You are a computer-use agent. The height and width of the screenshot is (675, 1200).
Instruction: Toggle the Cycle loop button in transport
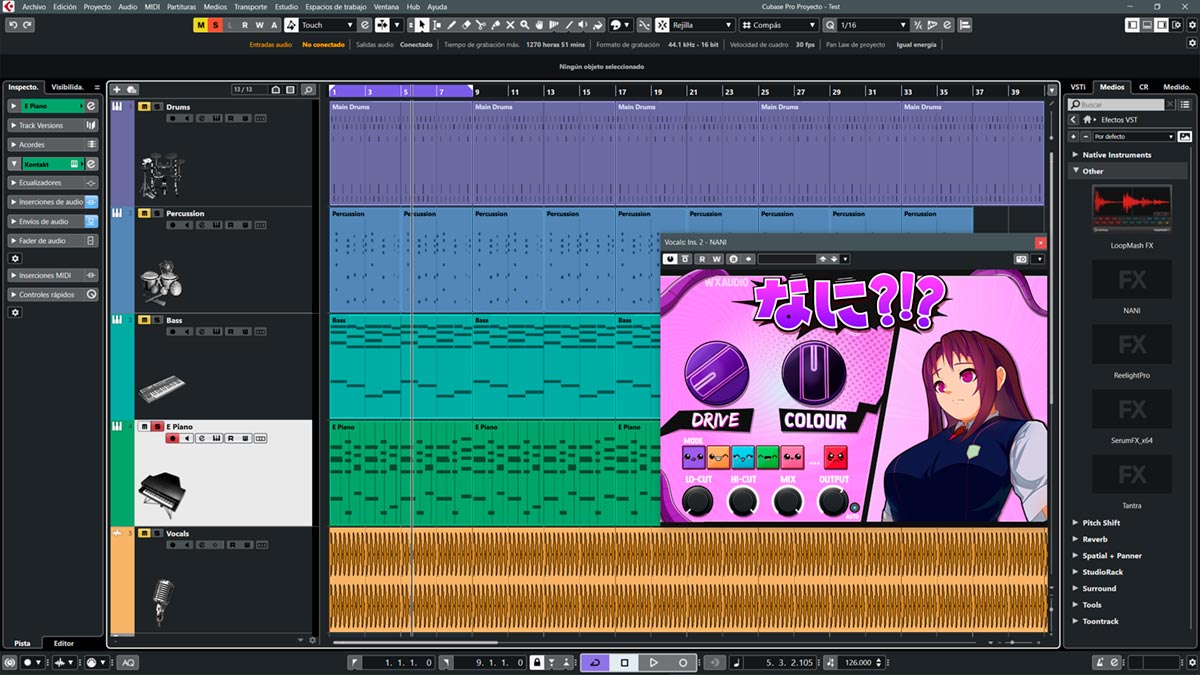tap(595, 662)
